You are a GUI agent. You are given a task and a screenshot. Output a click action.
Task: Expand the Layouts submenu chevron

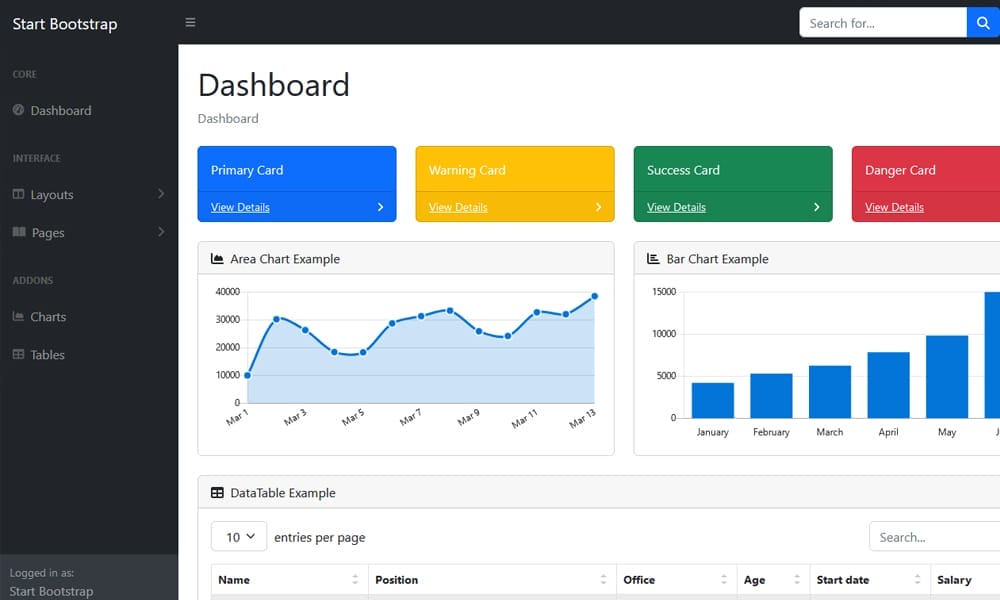click(x=161, y=194)
